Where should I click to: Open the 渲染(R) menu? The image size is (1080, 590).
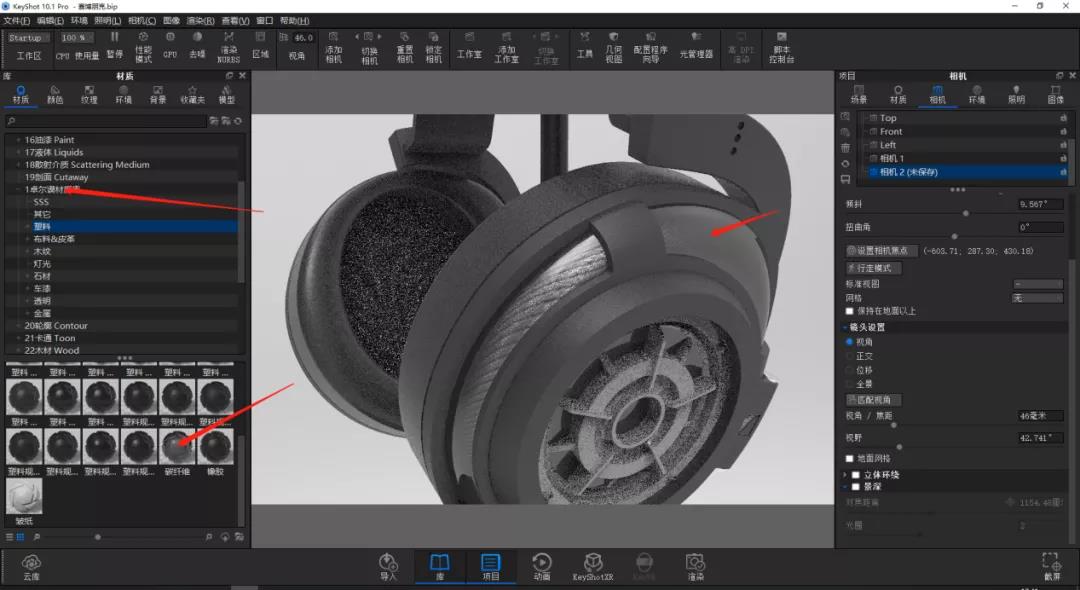pyautogui.click(x=200, y=21)
